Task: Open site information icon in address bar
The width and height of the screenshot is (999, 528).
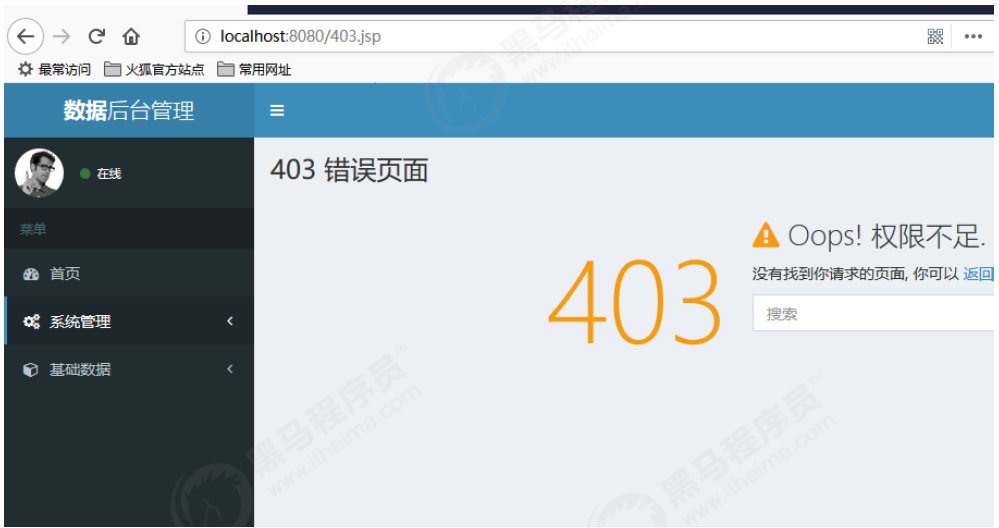Action: click(203, 36)
